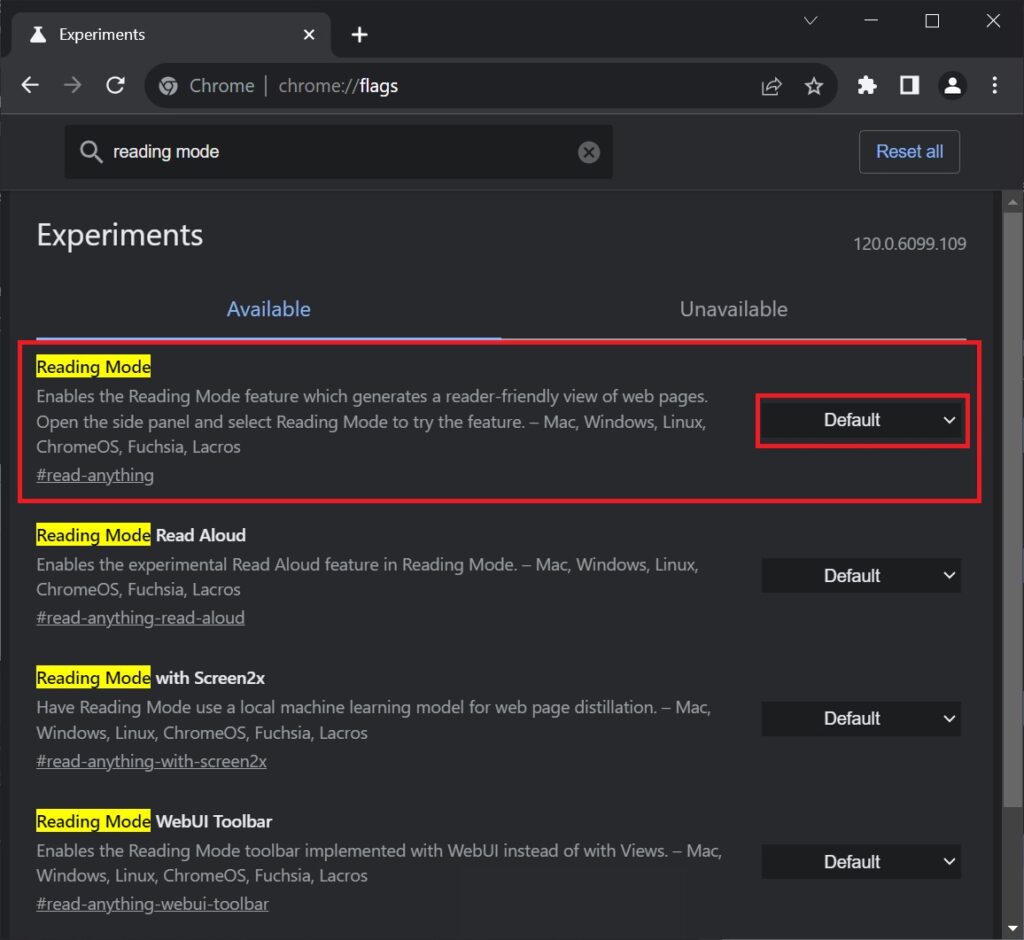Follow the #read-anything-read-aloud link

(x=140, y=617)
